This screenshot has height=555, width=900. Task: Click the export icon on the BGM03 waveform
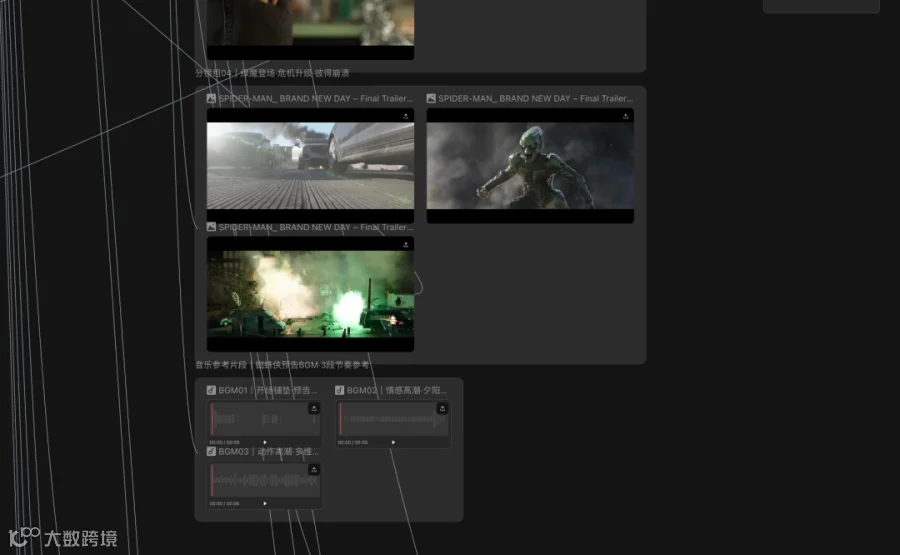coord(314,469)
